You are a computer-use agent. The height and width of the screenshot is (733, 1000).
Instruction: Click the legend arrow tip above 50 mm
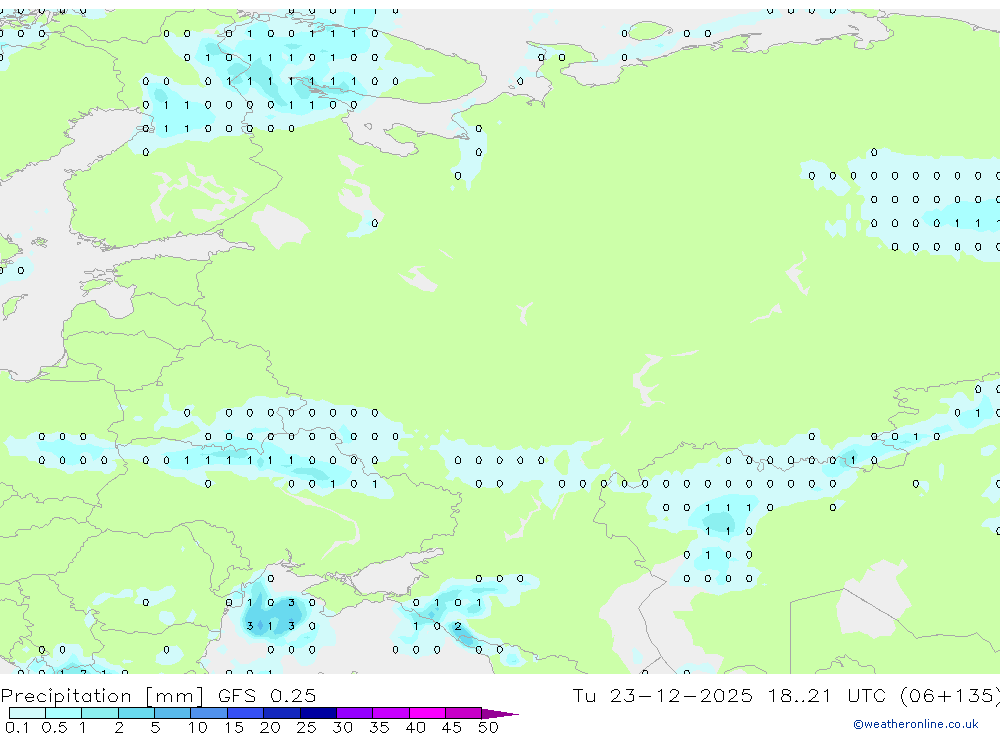(500, 714)
